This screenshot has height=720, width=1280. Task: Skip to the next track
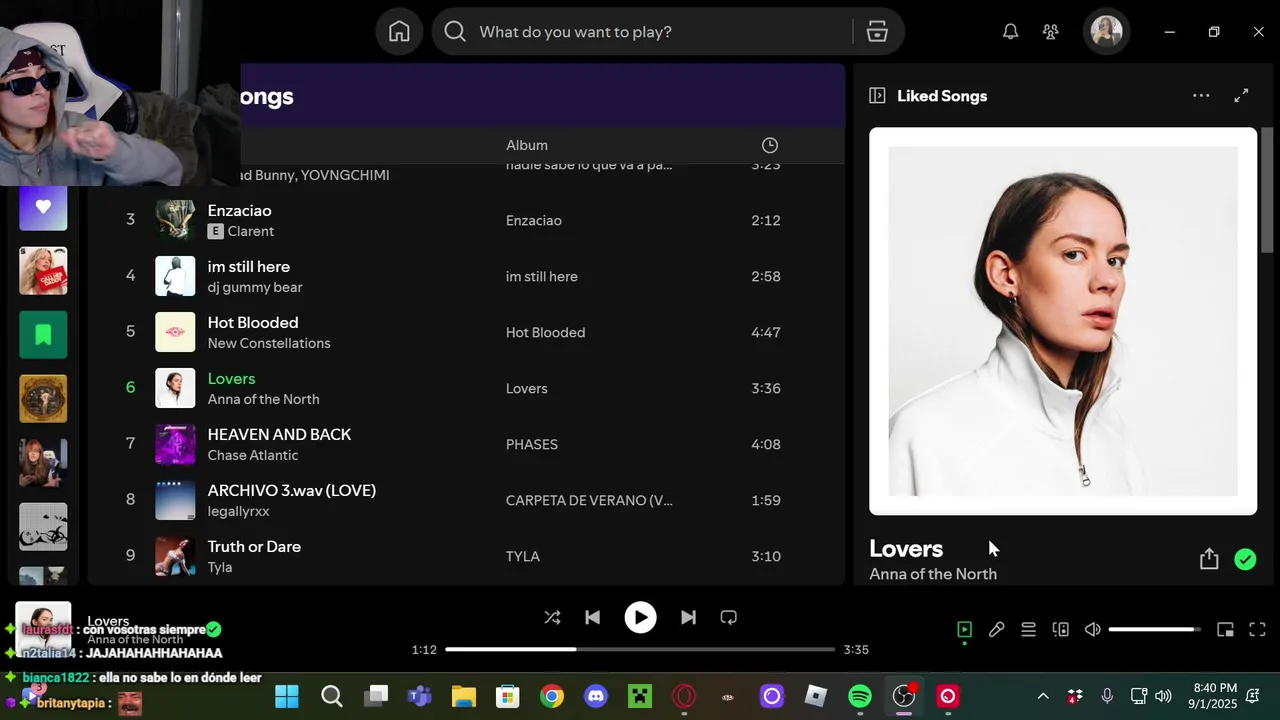688,618
